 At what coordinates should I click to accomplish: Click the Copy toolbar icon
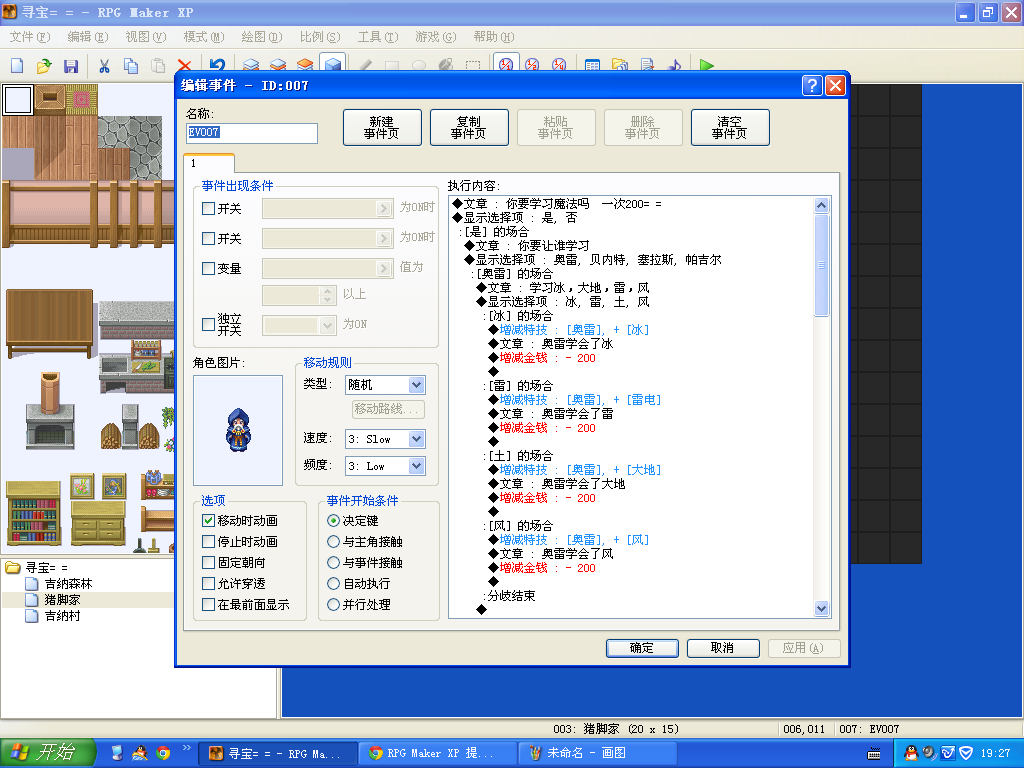131,65
